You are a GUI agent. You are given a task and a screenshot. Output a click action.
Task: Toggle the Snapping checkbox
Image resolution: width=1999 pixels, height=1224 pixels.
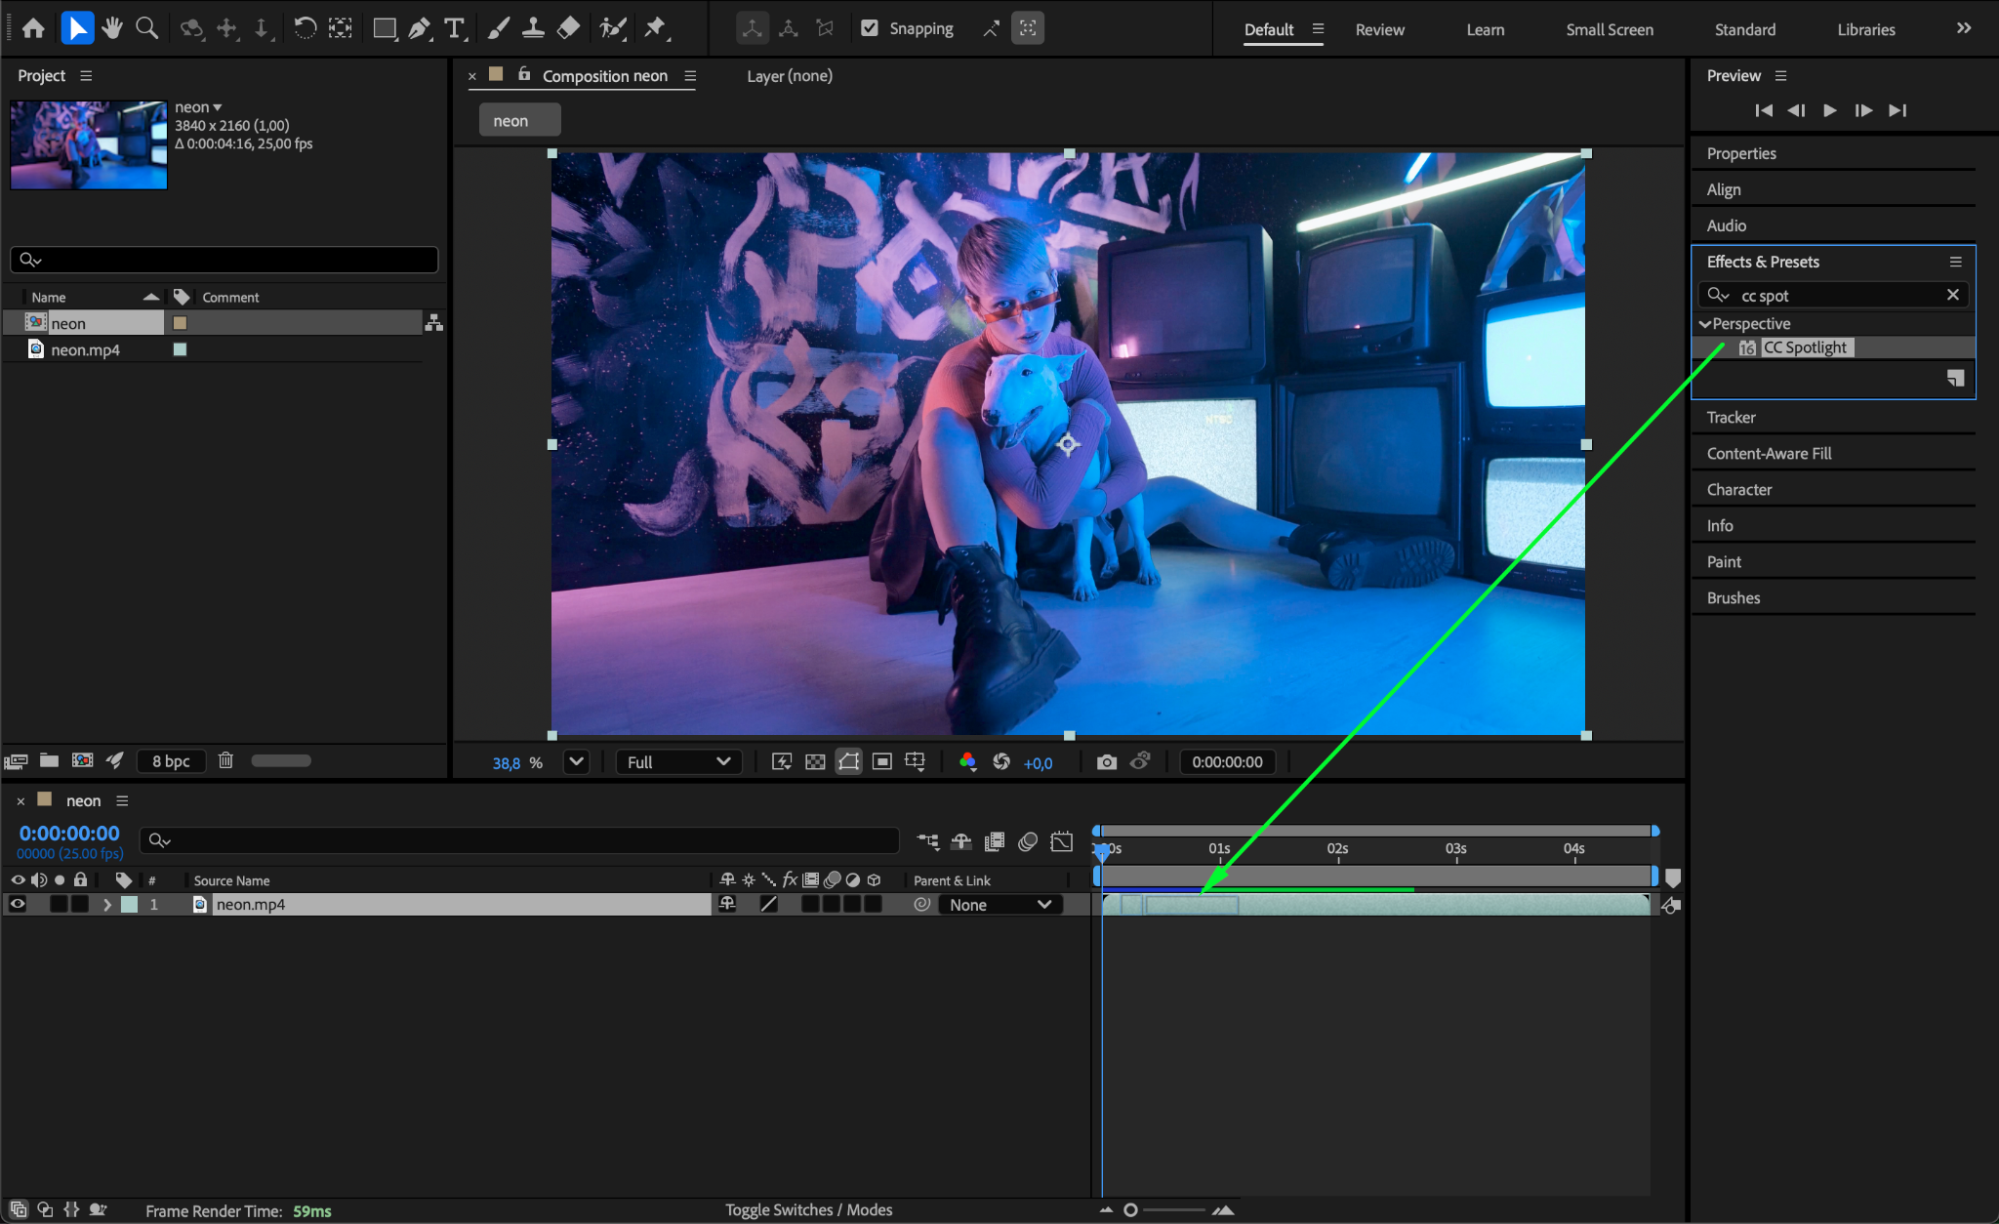click(x=870, y=28)
